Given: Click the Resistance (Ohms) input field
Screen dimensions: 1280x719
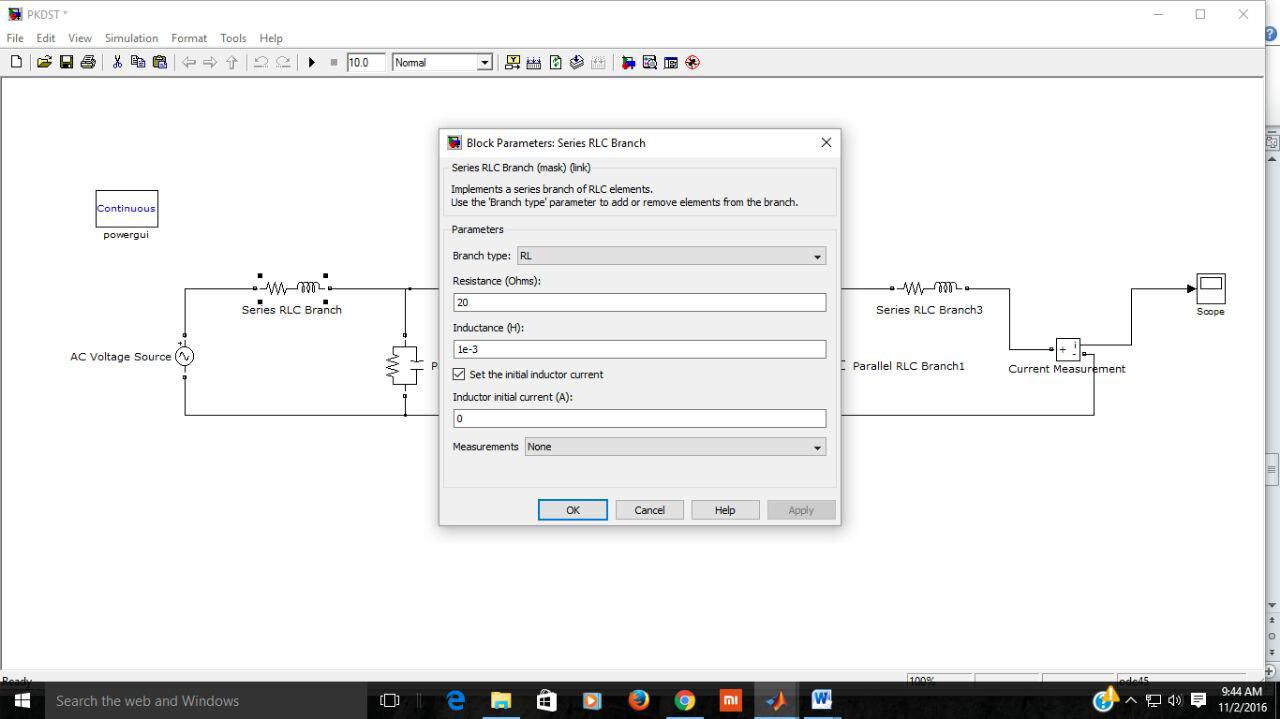Looking at the screenshot, I should 639,302.
